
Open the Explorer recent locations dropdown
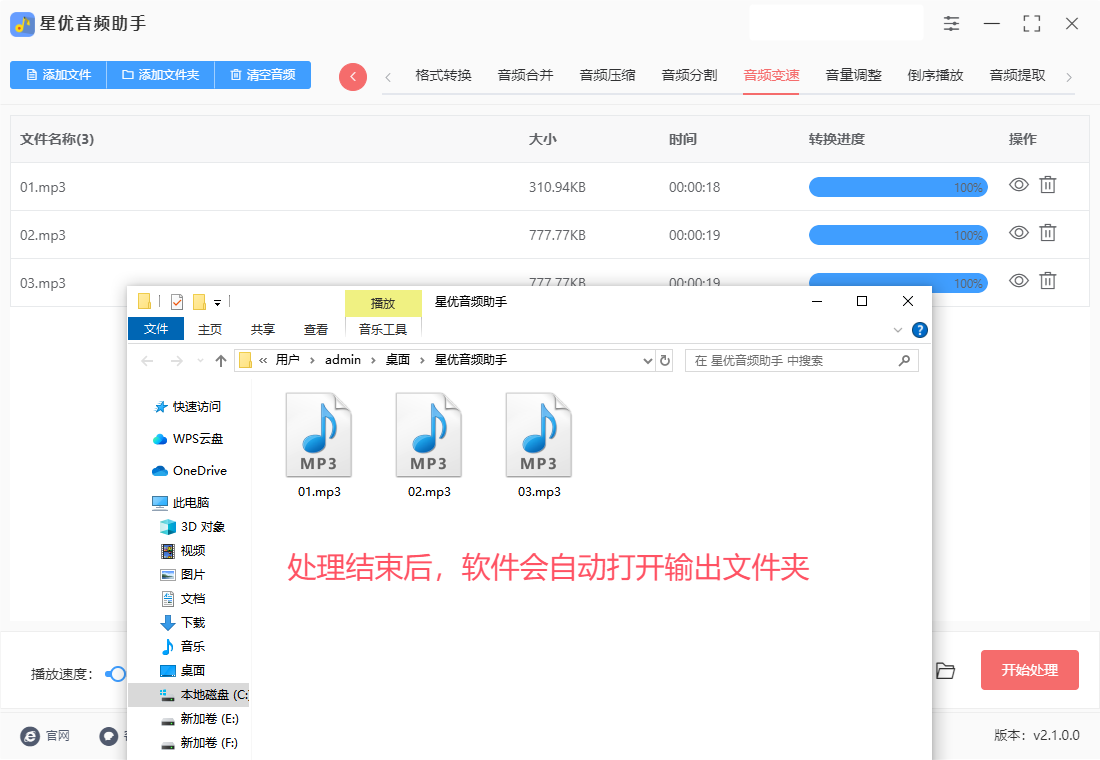coord(201,361)
